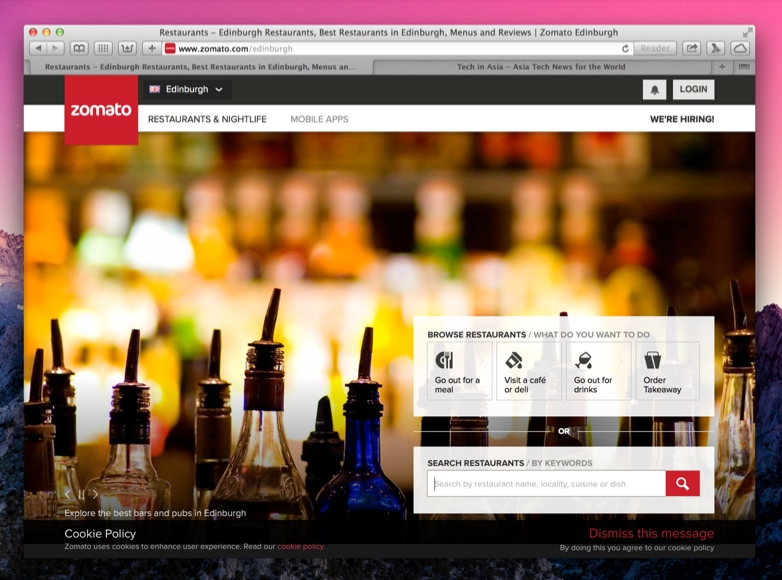Open notifications bell icon
The width and height of the screenshot is (782, 580).
tap(654, 90)
